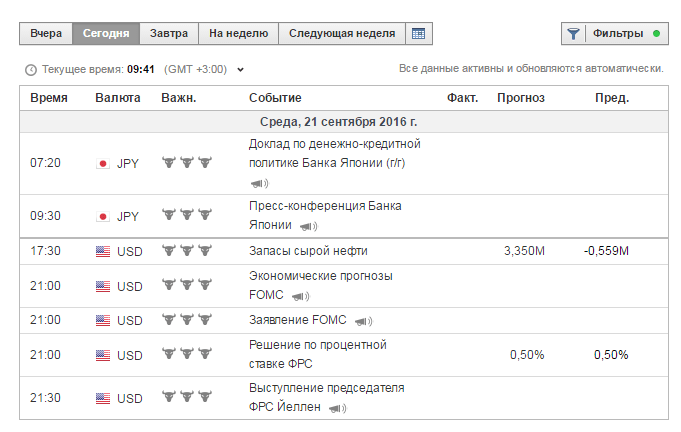Click speaker icon after ФРС Йеллен
The width and height of the screenshot is (681, 432).
click(x=337, y=408)
